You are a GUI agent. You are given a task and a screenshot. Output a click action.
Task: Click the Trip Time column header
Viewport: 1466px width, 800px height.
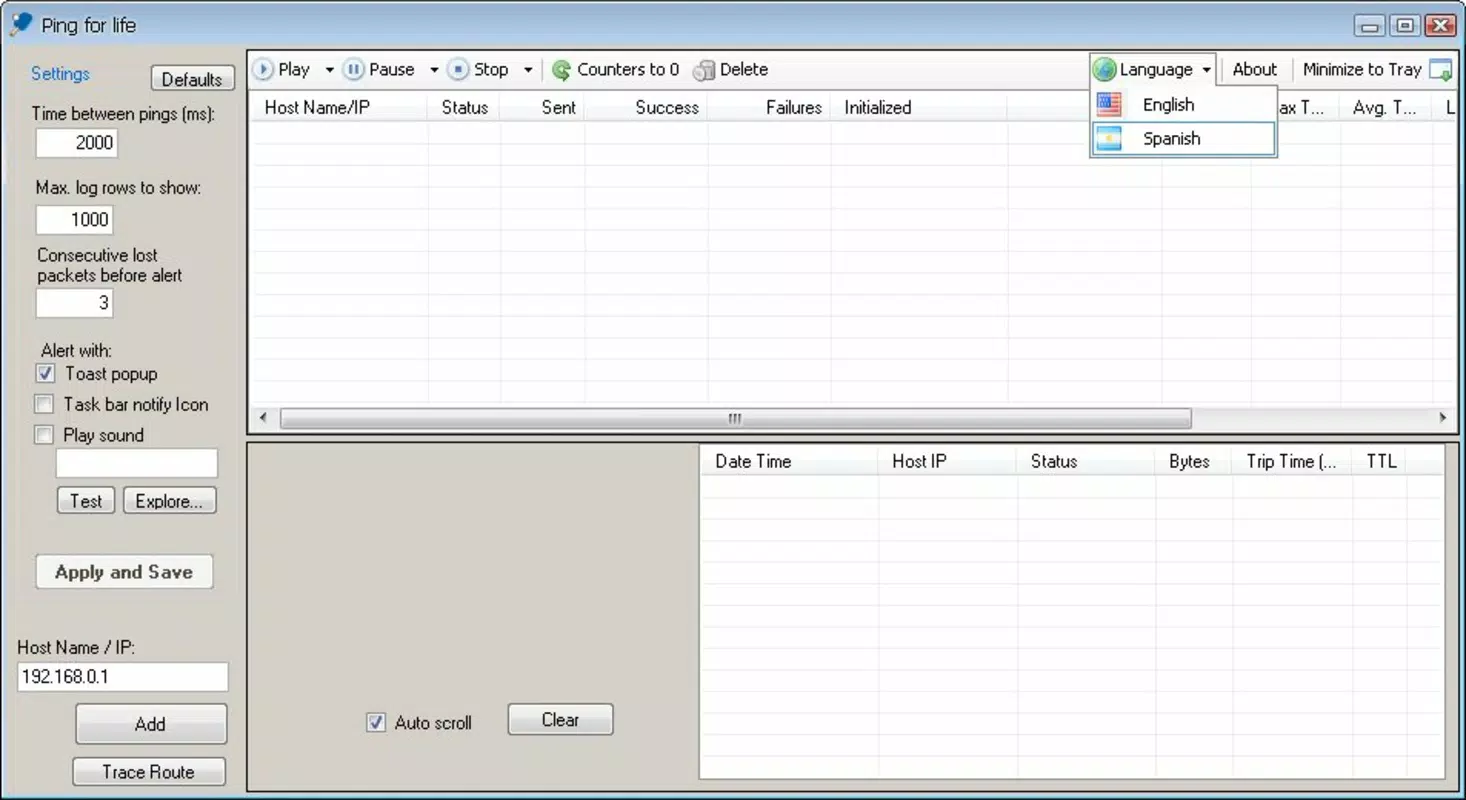click(1292, 462)
